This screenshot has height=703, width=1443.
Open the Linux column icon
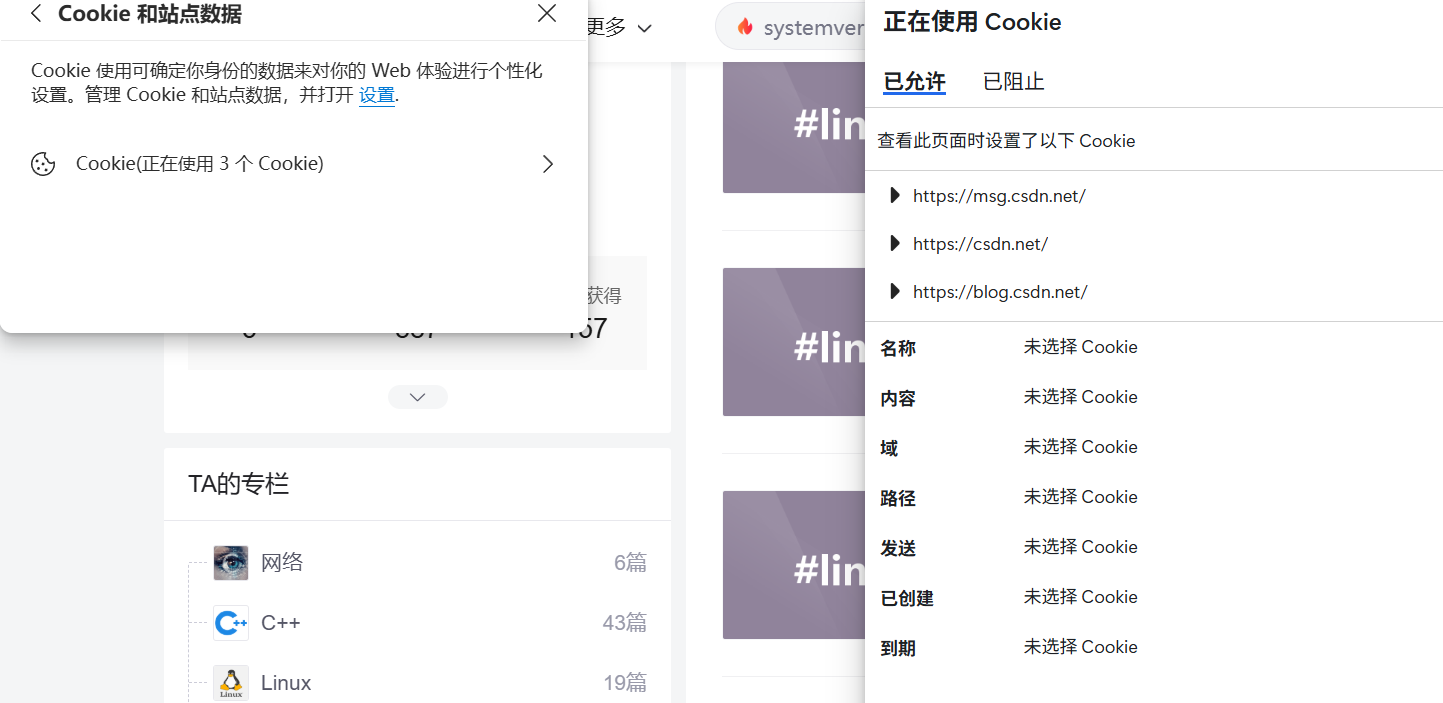click(231, 683)
